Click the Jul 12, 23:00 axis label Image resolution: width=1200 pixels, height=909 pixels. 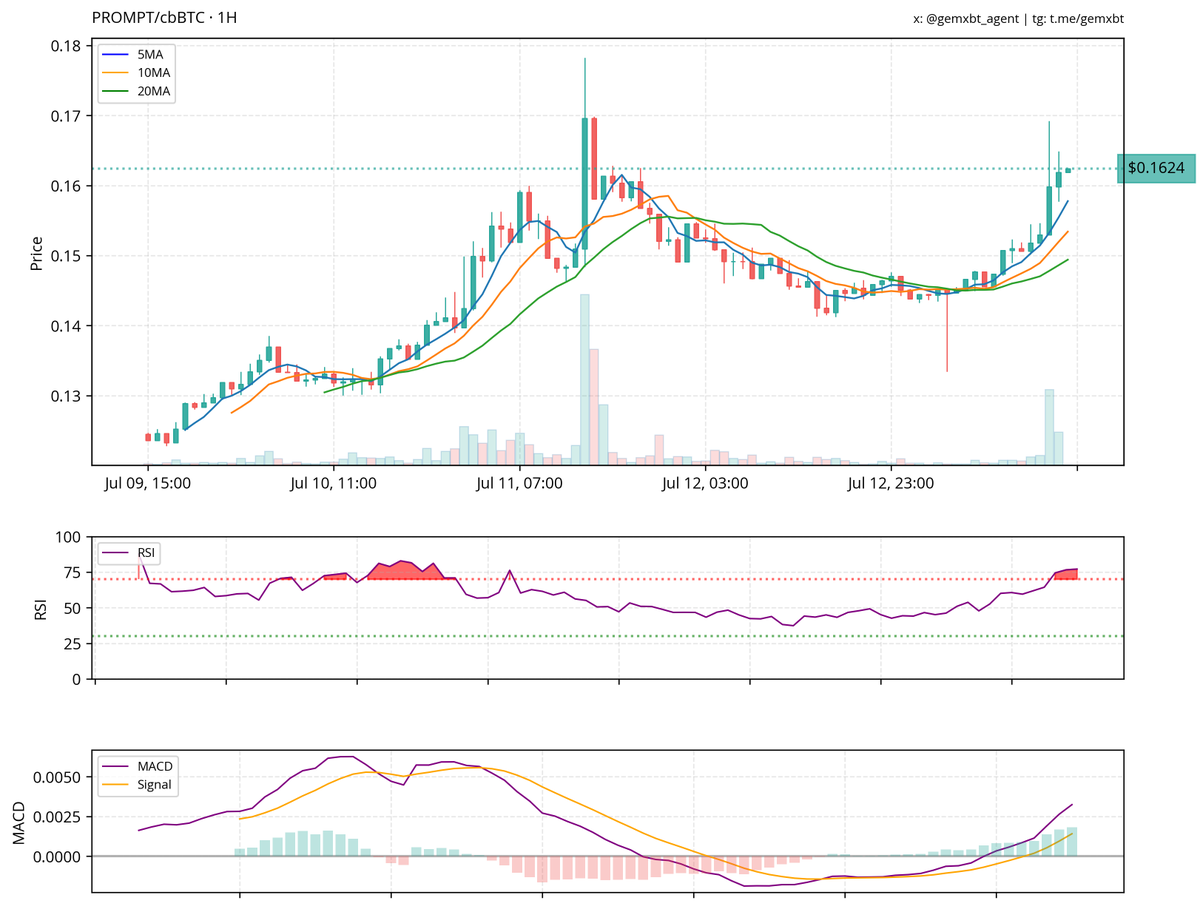892,484
